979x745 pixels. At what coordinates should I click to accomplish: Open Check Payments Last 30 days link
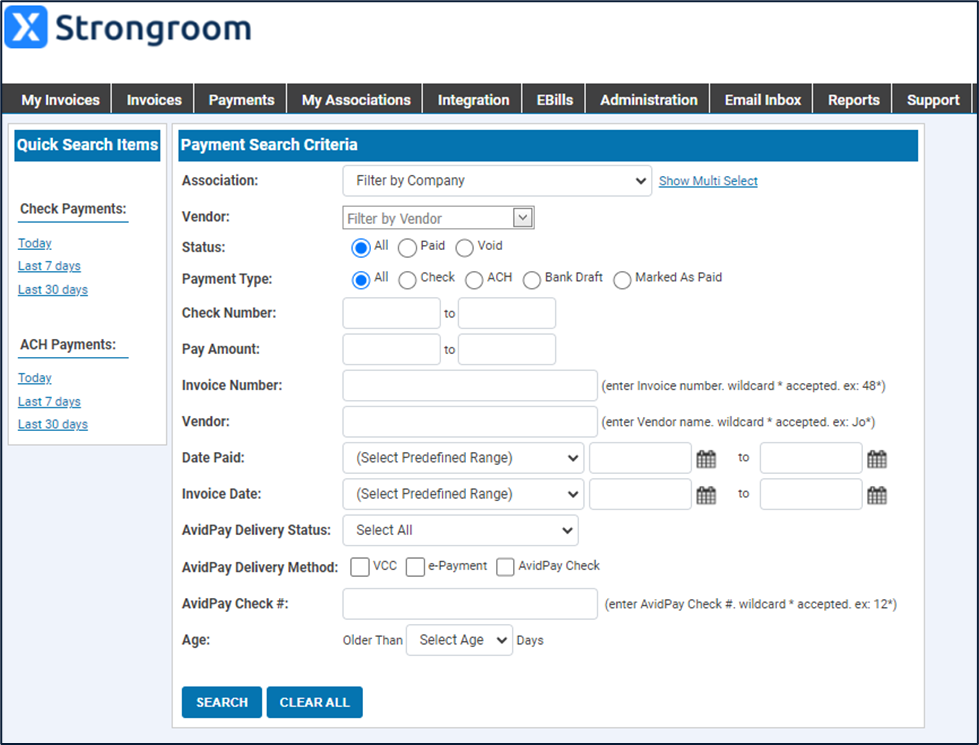52,290
